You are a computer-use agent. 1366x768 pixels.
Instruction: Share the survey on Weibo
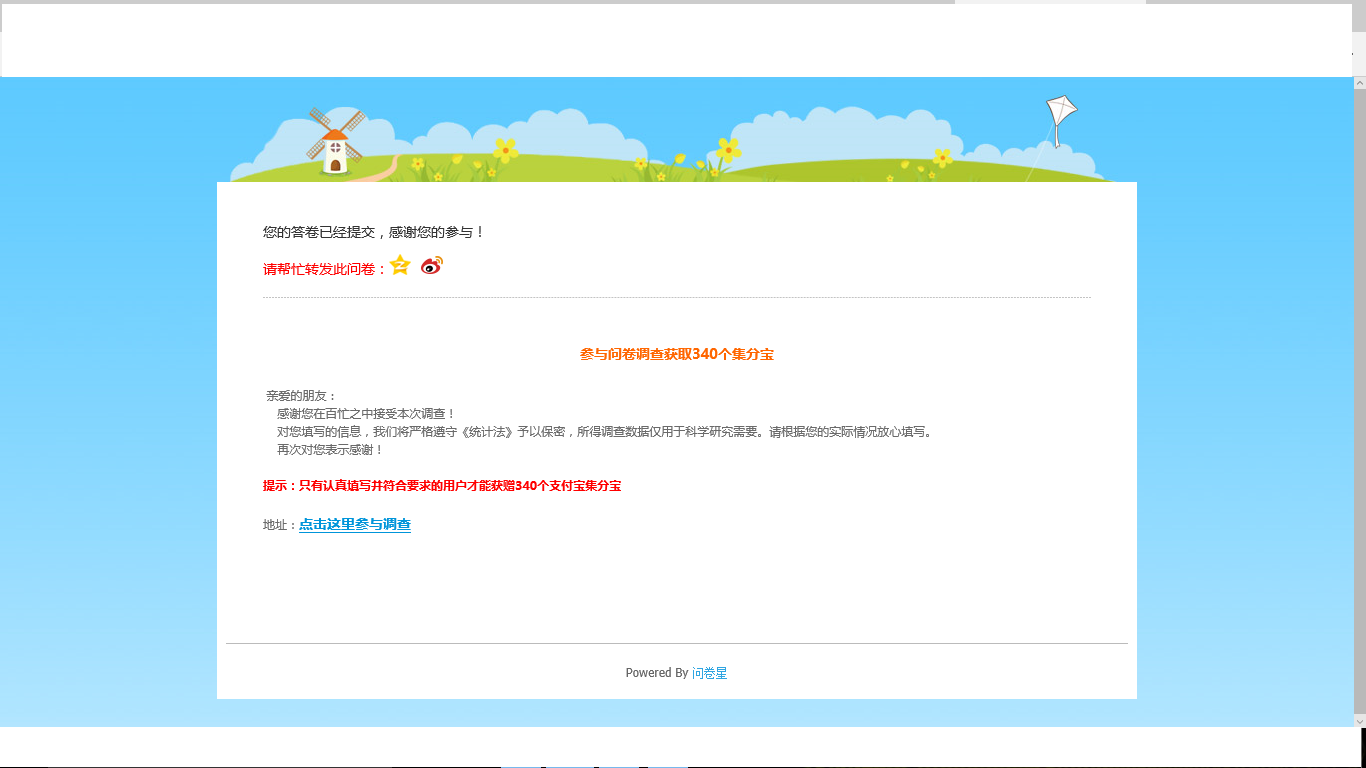coord(432,265)
